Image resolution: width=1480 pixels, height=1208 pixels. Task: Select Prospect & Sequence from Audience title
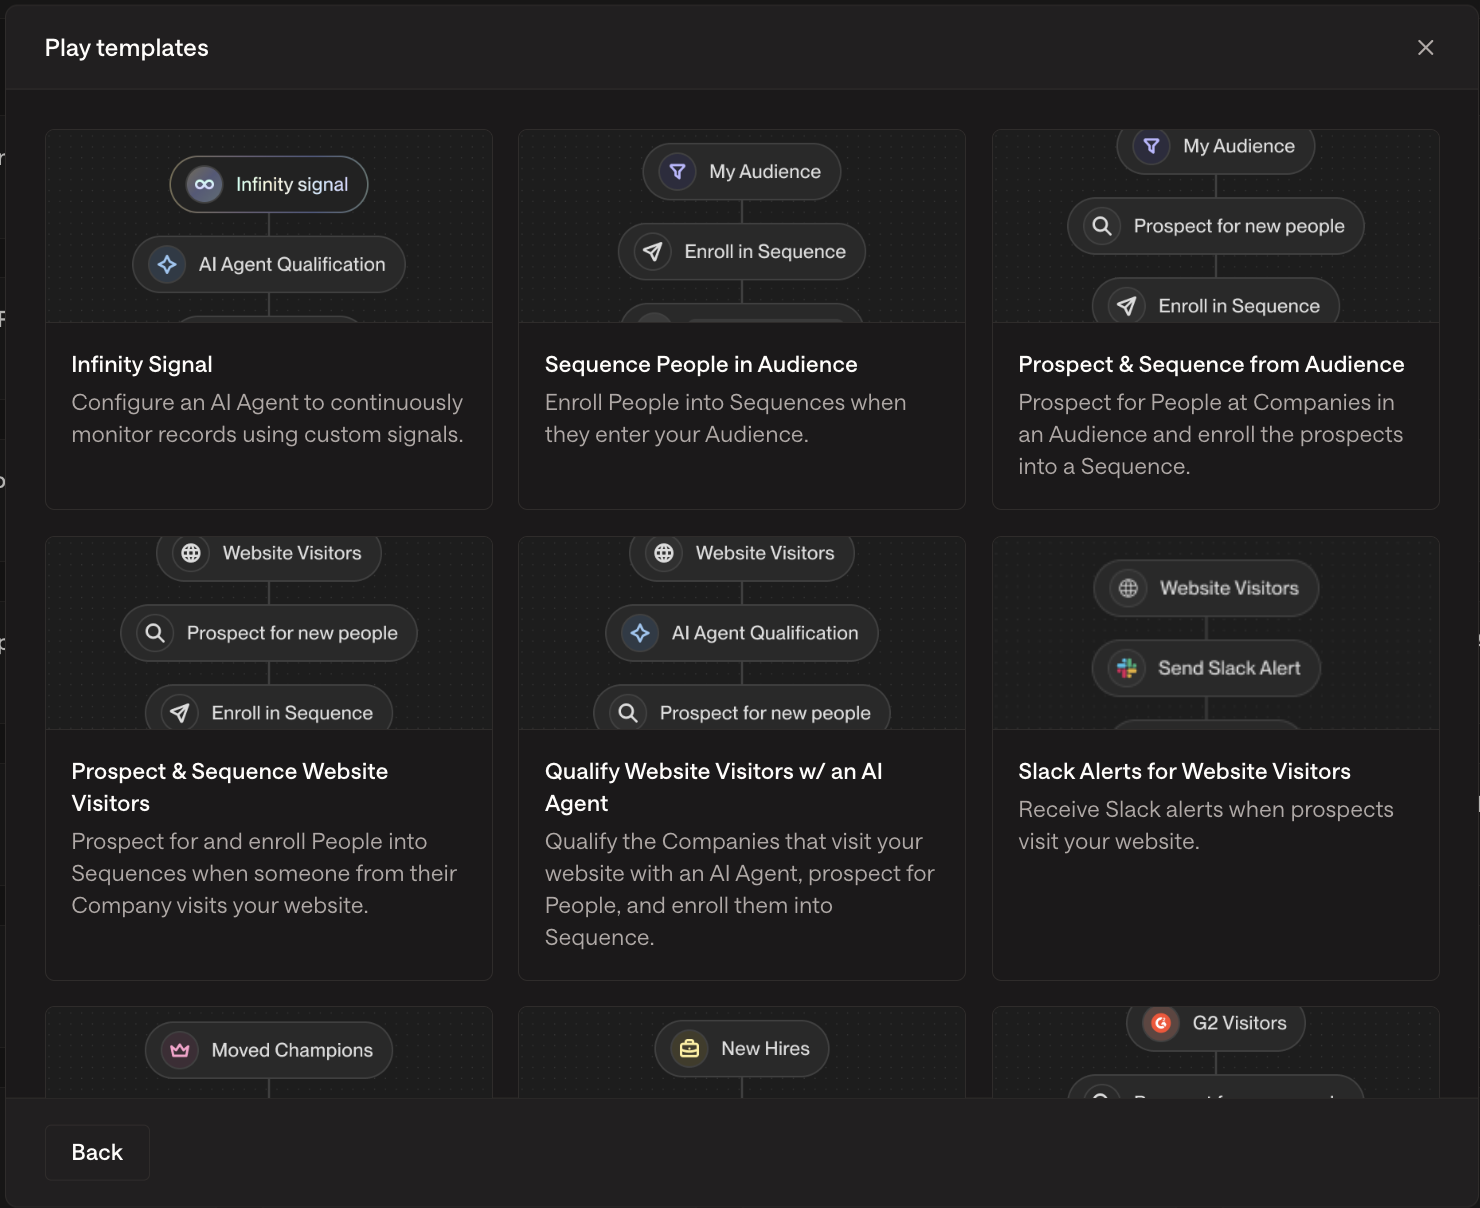click(x=1211, y=364)
